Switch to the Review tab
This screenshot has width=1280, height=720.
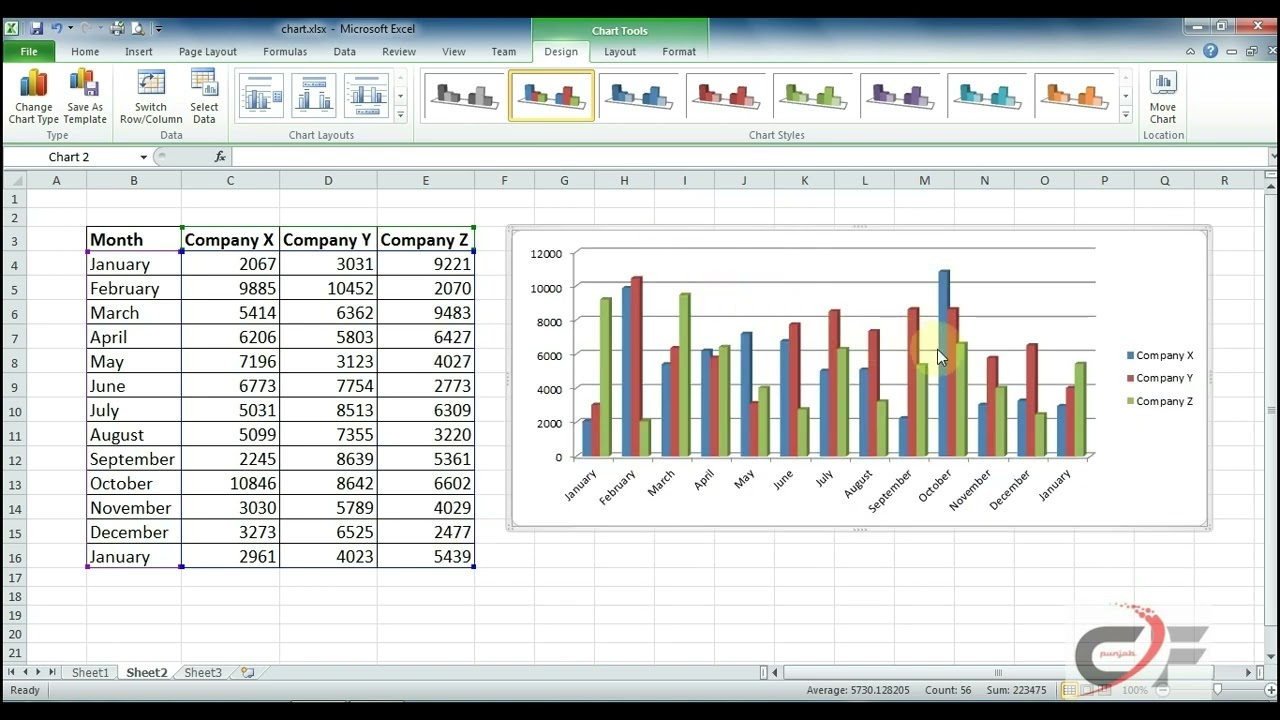(x=399, y=52)
